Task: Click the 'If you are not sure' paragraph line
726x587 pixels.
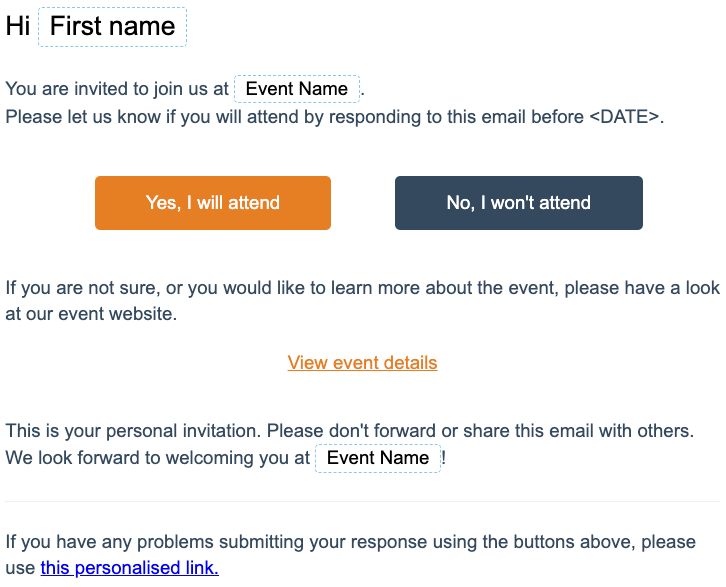Action: click(363, 288)
